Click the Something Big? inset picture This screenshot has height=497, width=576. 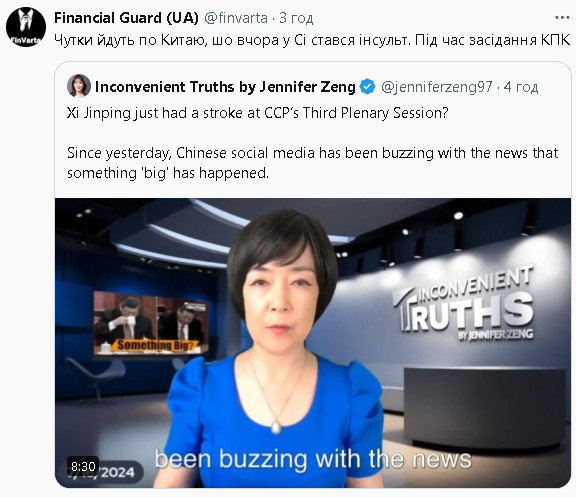pos(151,323)
